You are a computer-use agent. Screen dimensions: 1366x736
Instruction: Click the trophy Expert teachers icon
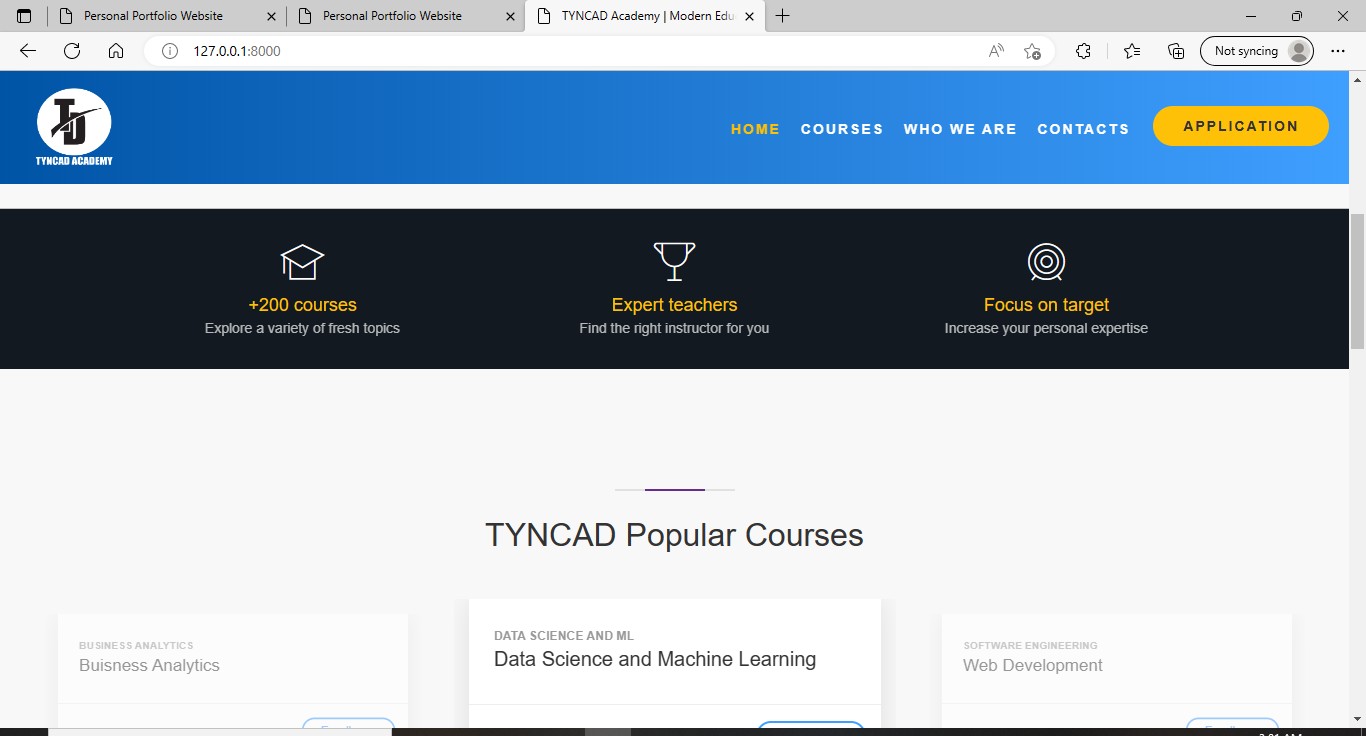pos(674,261)
